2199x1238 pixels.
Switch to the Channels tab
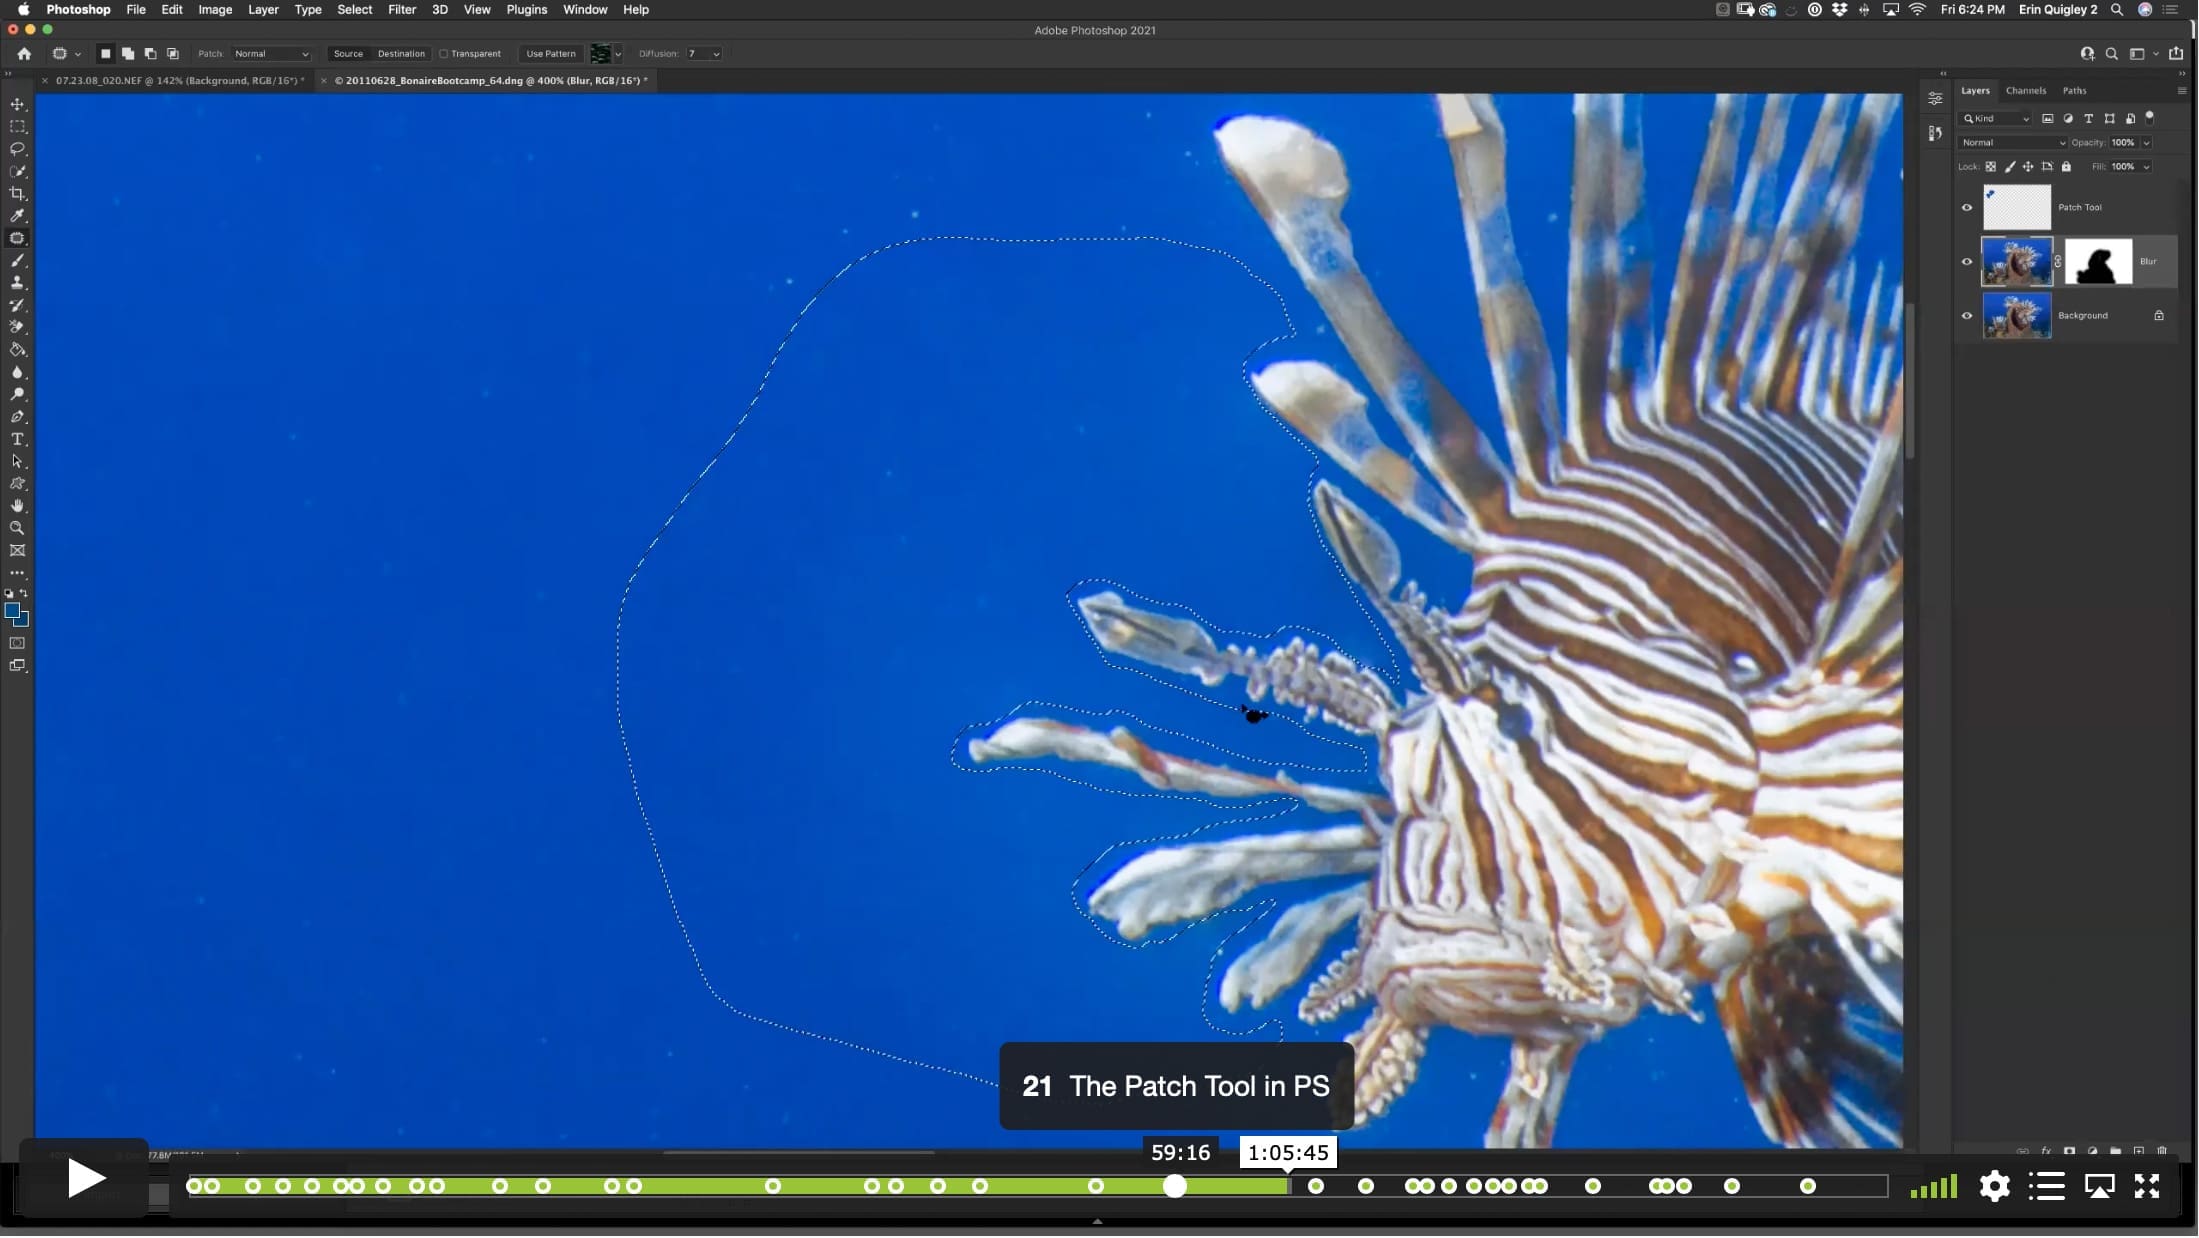[x=2025, y=91]
